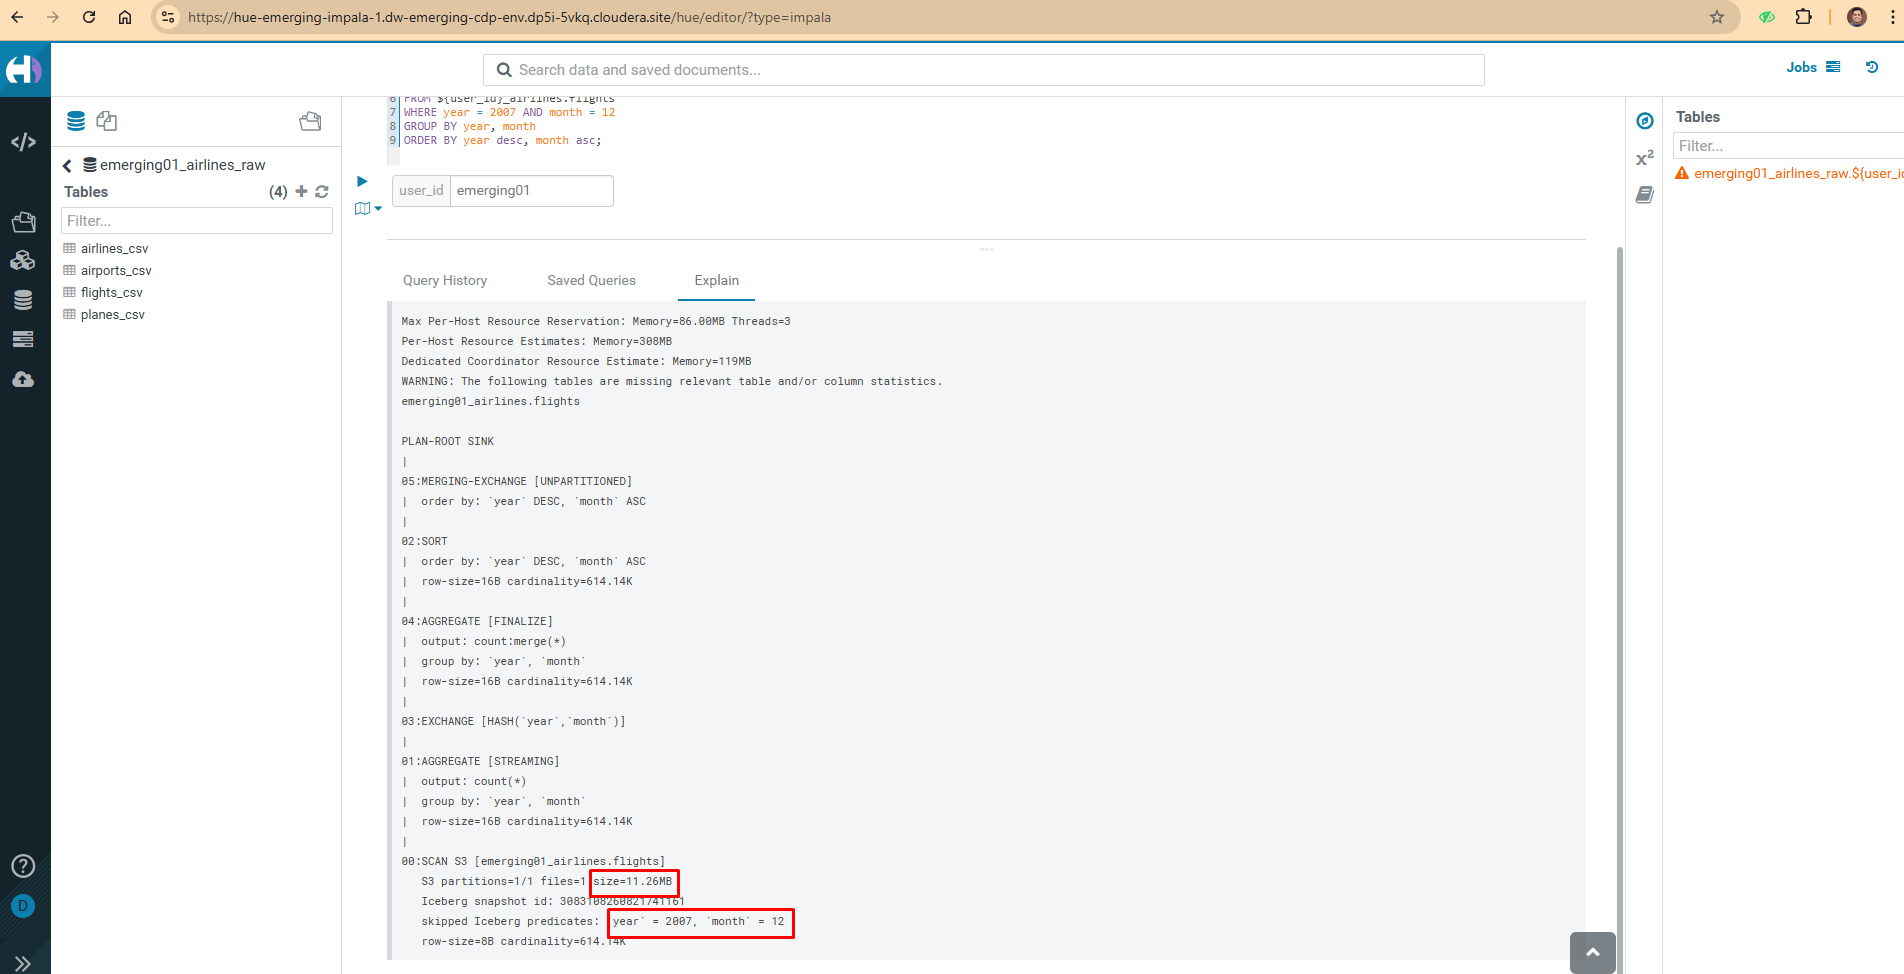
Task: Open the Jobs link
Action: point(1813,67)
